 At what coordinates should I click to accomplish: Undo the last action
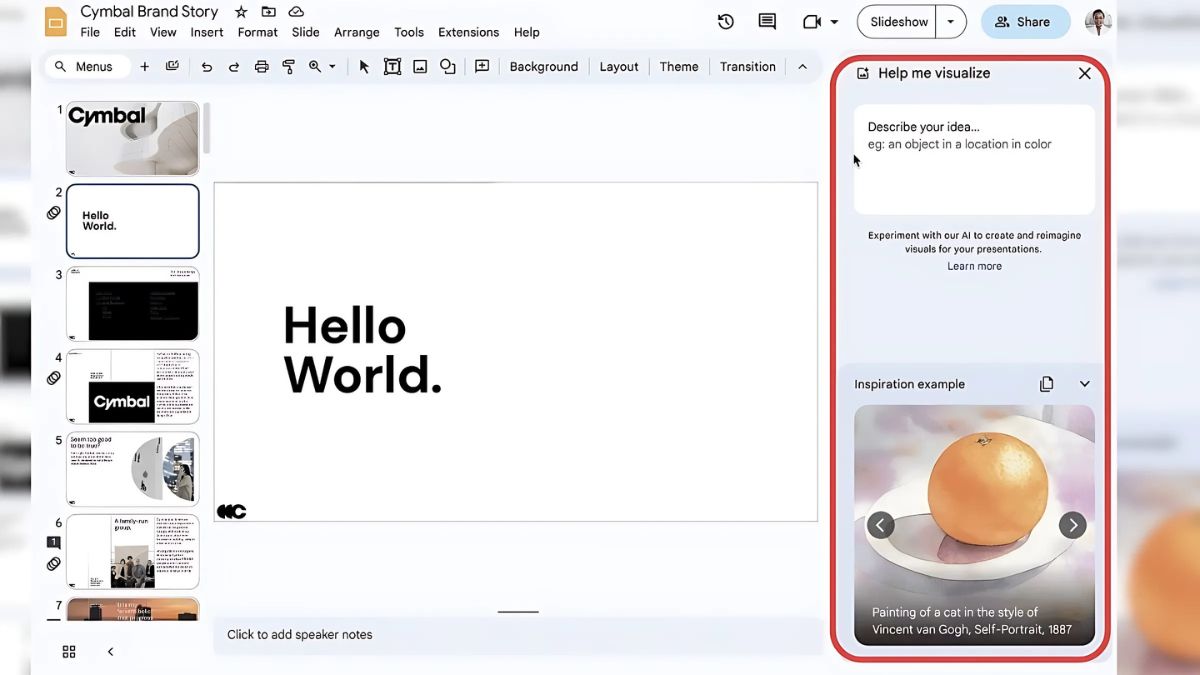tap(206, 67)
